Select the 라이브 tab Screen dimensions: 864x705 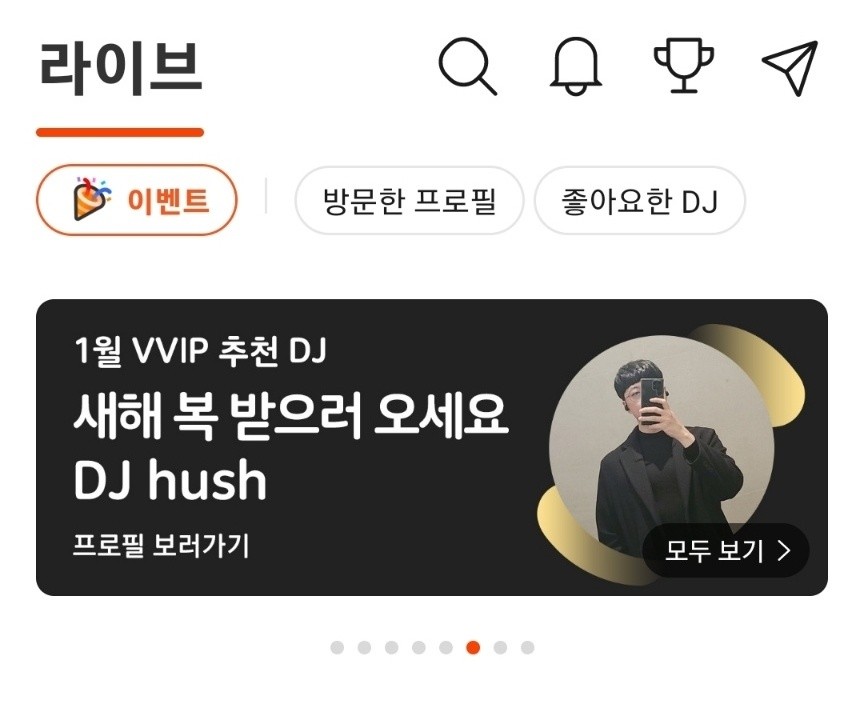click(x=121, y=68)
